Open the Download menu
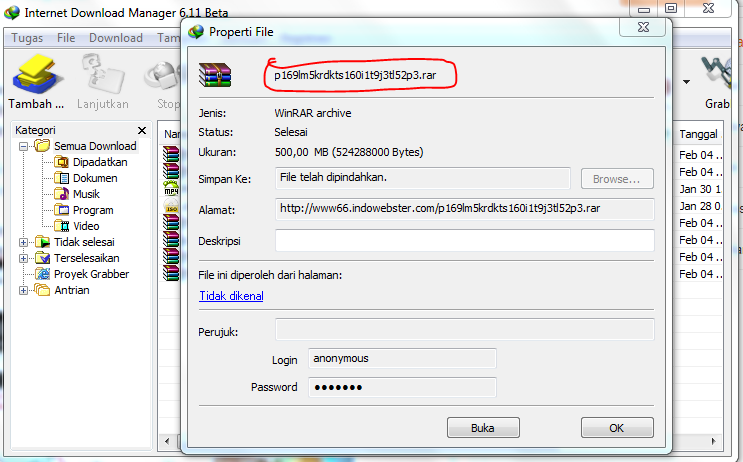This screenshot has height=462, width=743. (x=116, y=38)
